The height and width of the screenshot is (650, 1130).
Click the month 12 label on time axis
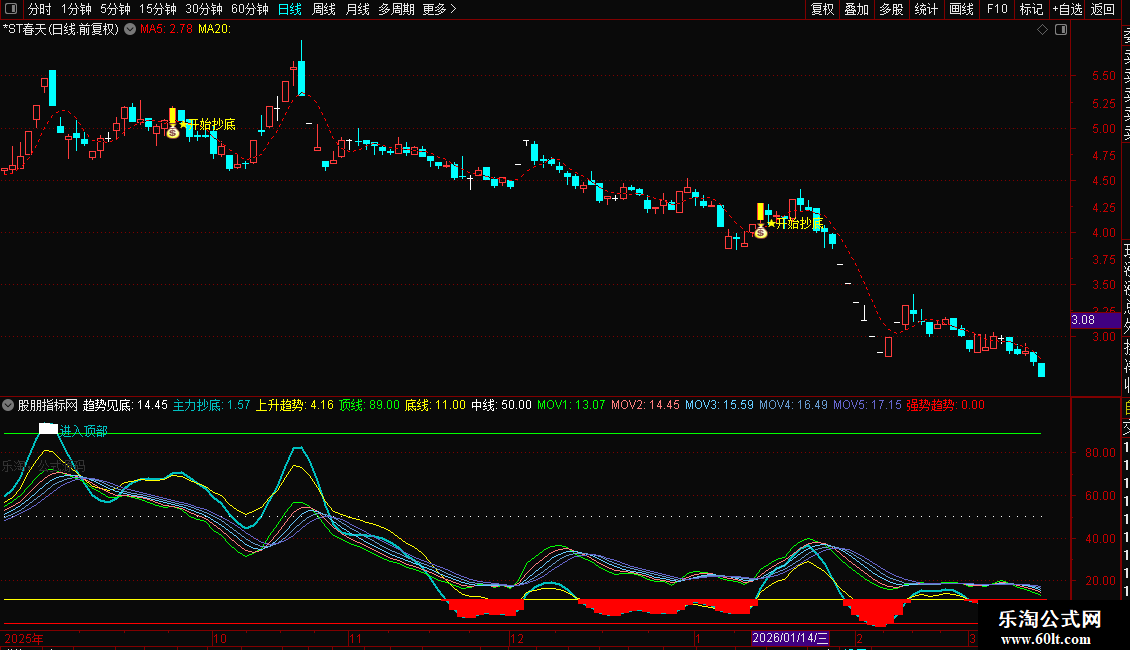[517, 638]
